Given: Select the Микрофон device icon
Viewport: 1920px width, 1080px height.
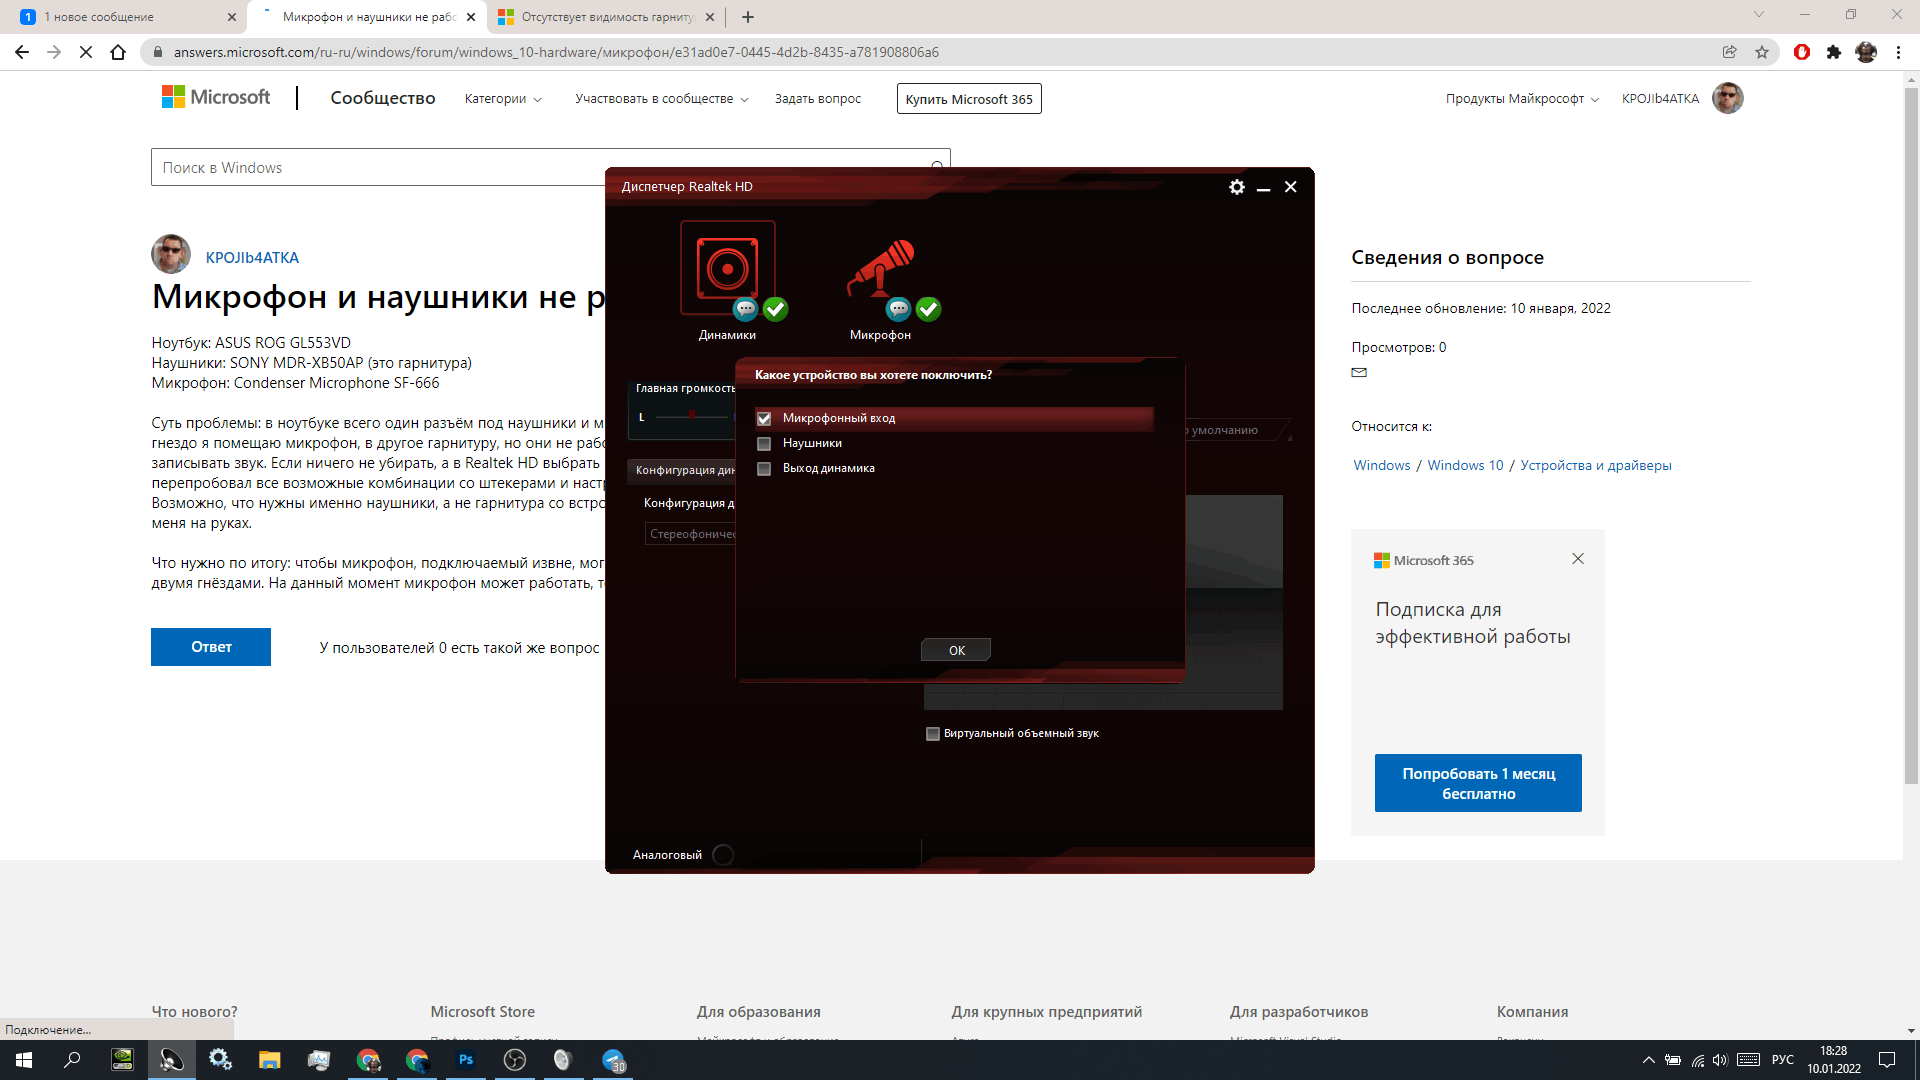Looking at the screenshot, I should pos(881,268).
